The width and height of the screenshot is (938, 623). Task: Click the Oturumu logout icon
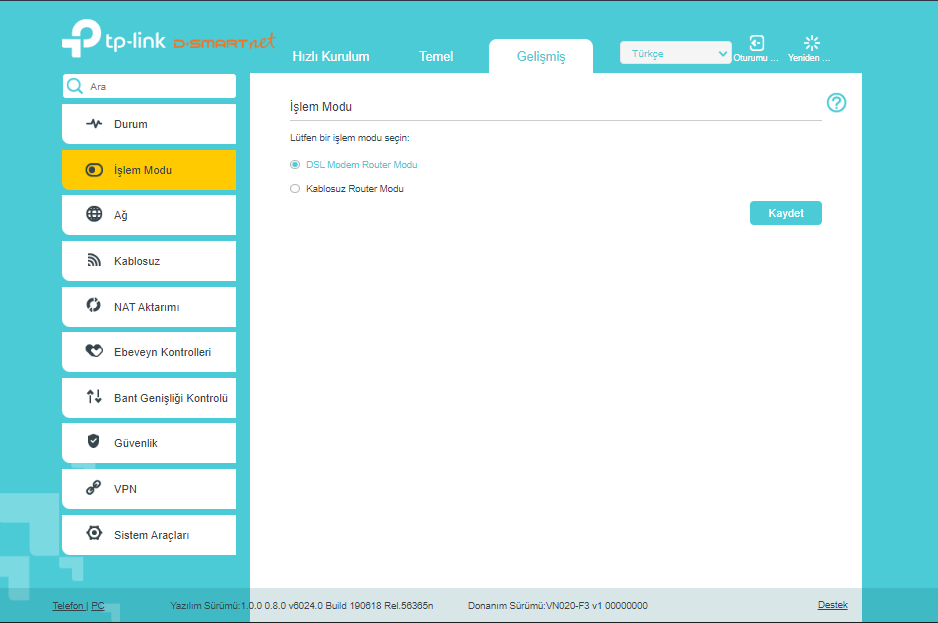[756, 42]
